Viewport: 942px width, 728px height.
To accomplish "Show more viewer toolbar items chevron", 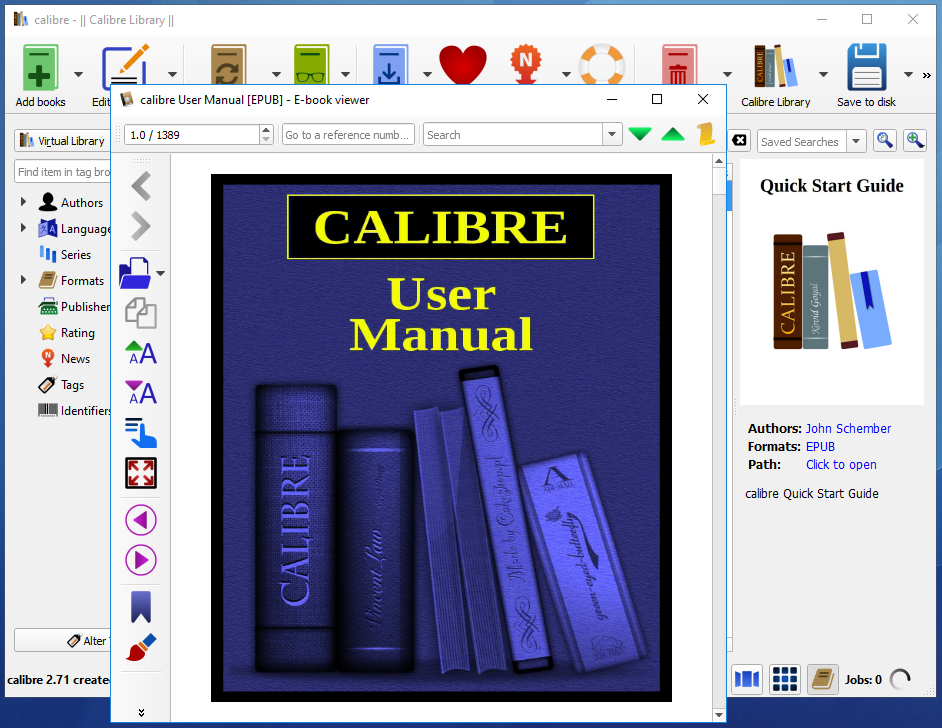I will 141,712.
